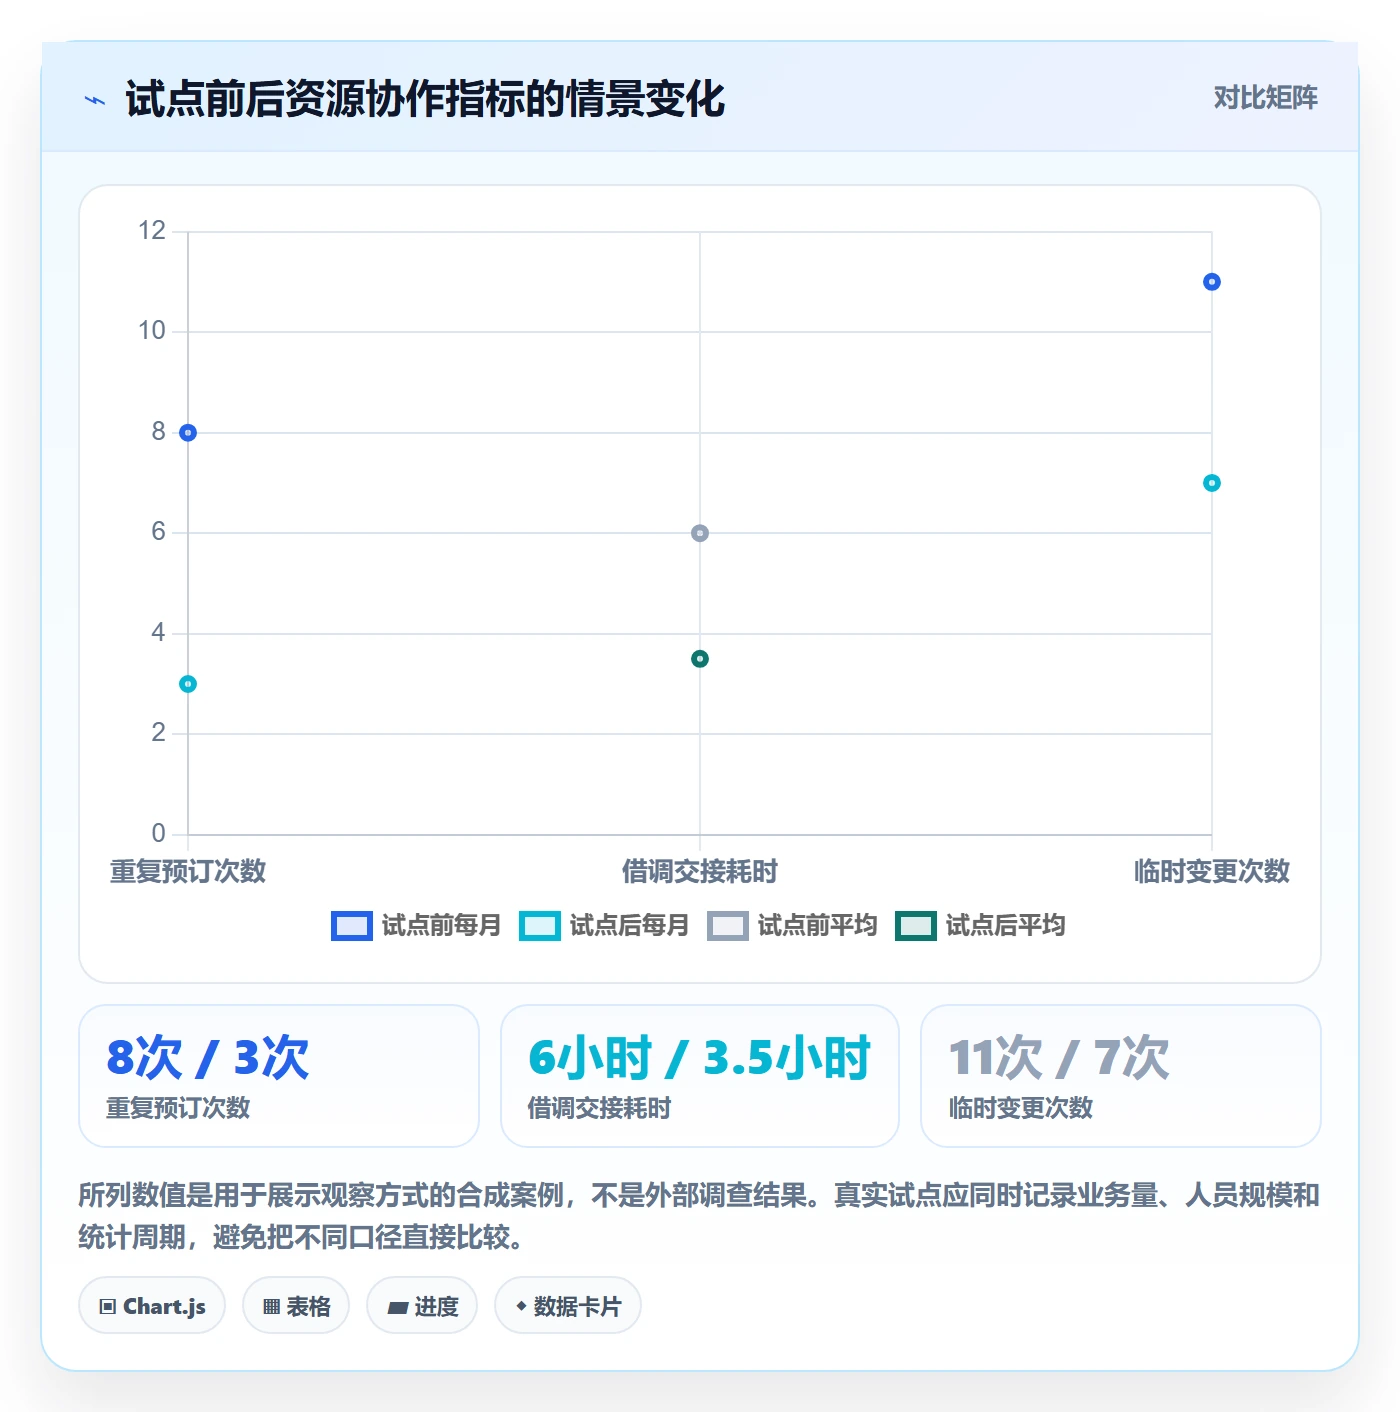Select the blue data point at value 11
Screen dimensions: 1400x1412
1212,282
